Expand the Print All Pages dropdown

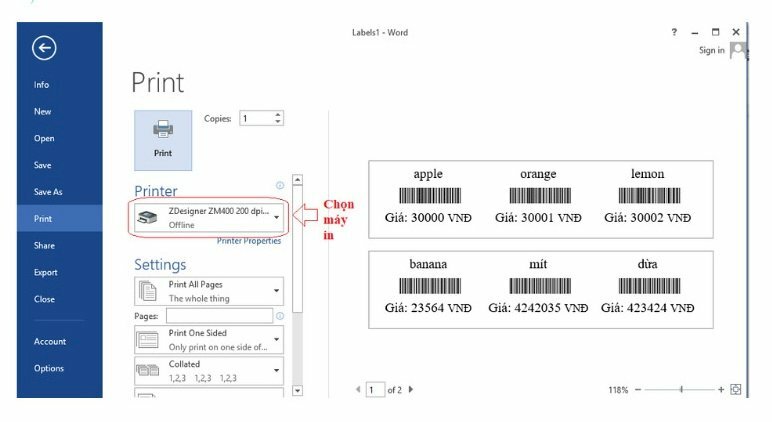tap(209, 291)
